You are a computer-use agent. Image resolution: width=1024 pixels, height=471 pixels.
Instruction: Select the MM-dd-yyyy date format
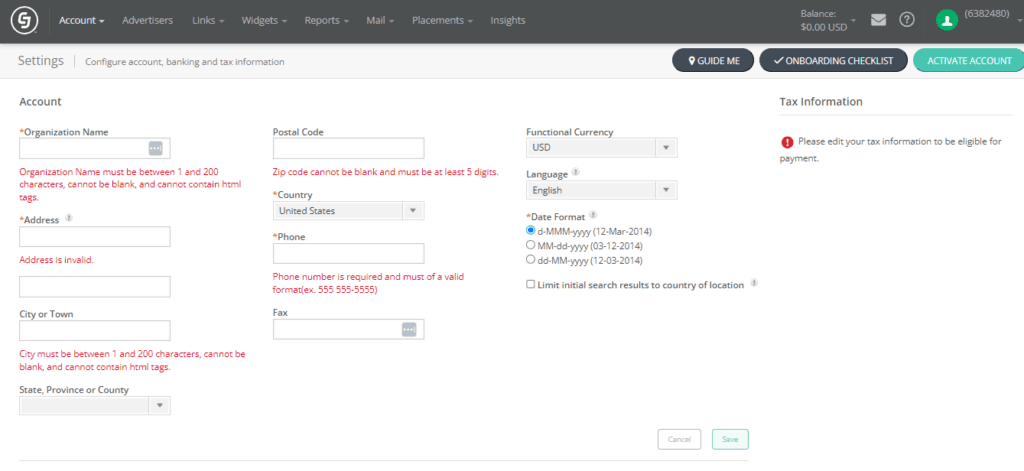[531, 244]
